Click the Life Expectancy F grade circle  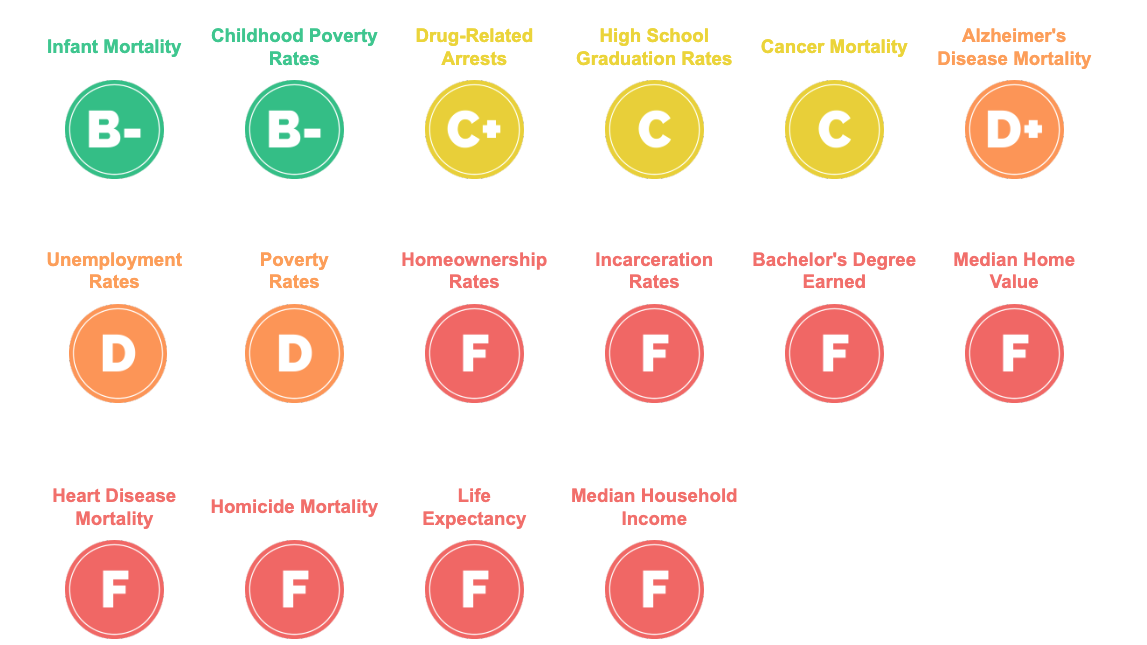(x=474, y=590)
